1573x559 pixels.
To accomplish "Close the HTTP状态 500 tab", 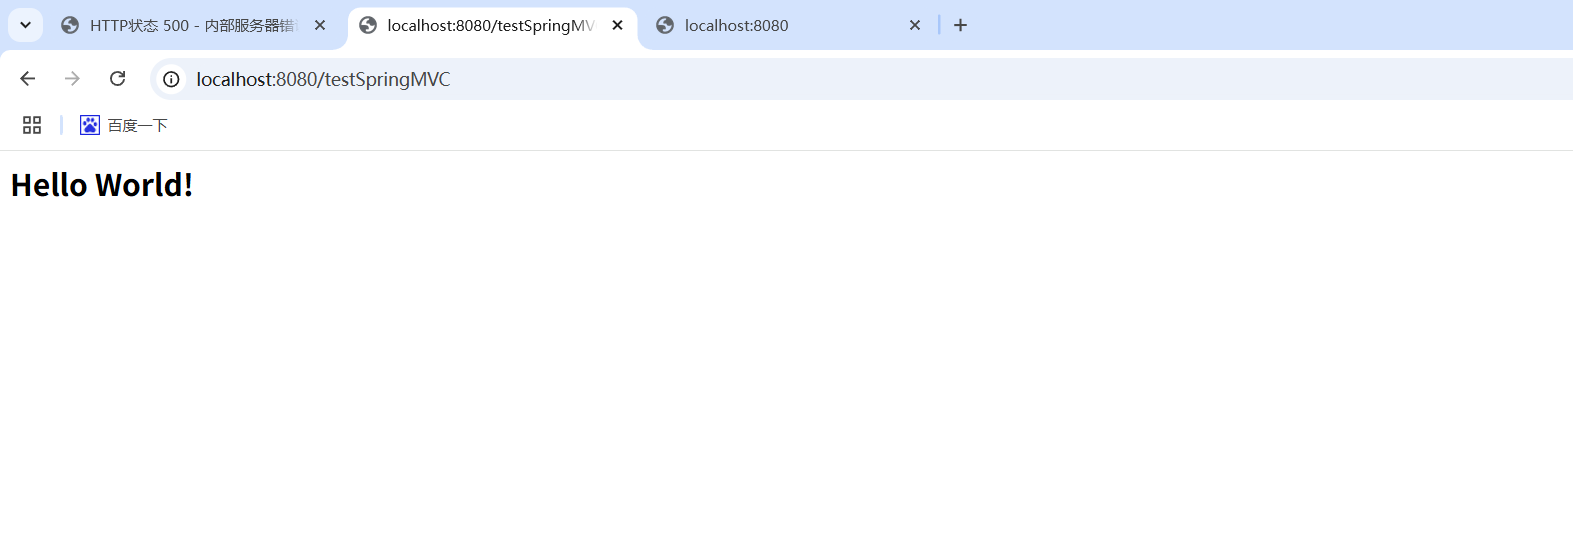I will click(320, 25).
